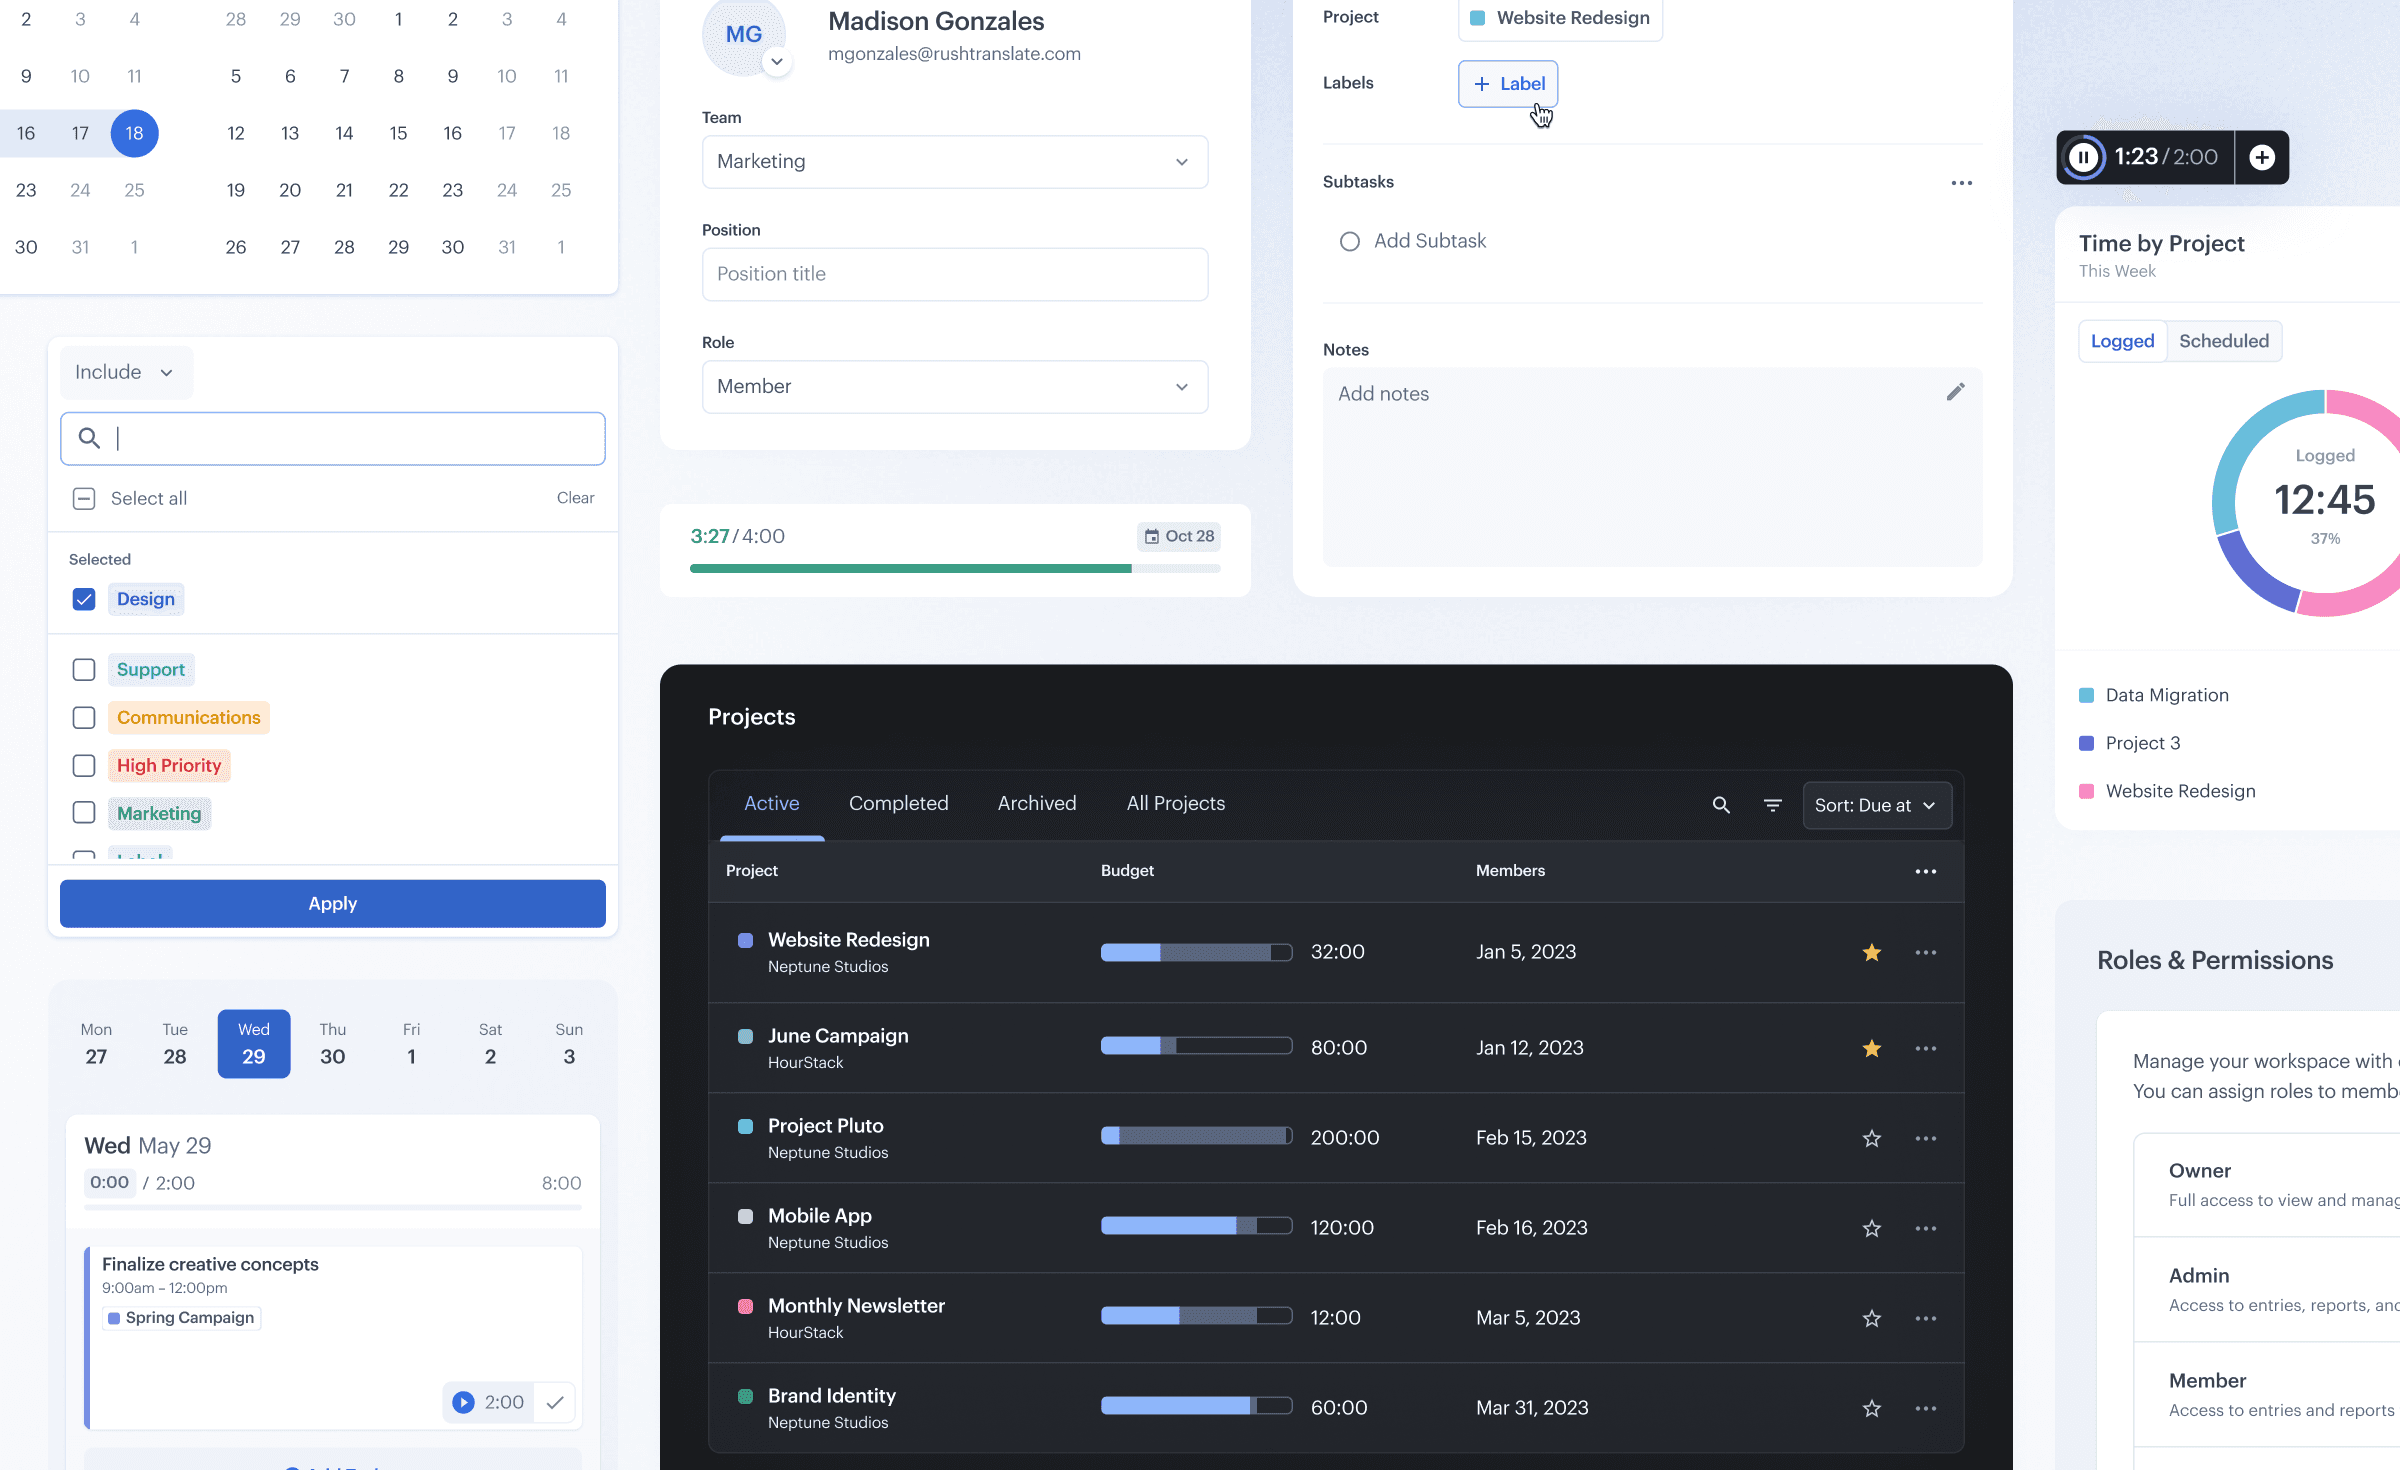Unstar the June Campaign project
The width and height of the screenshot is (2400, 1470).
(x=1872, y=1049)
